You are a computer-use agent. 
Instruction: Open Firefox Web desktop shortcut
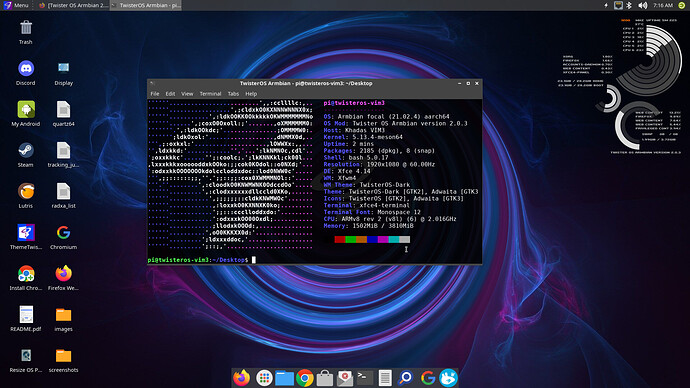click(x=63, y=274)
